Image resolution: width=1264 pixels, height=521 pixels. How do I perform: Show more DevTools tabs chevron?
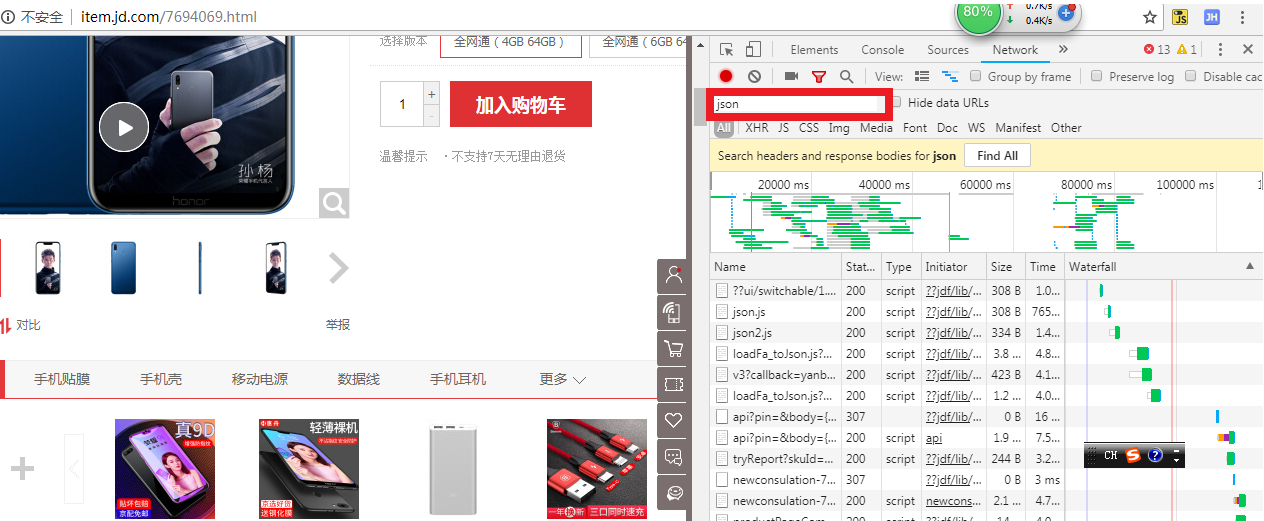[1062, 49]
